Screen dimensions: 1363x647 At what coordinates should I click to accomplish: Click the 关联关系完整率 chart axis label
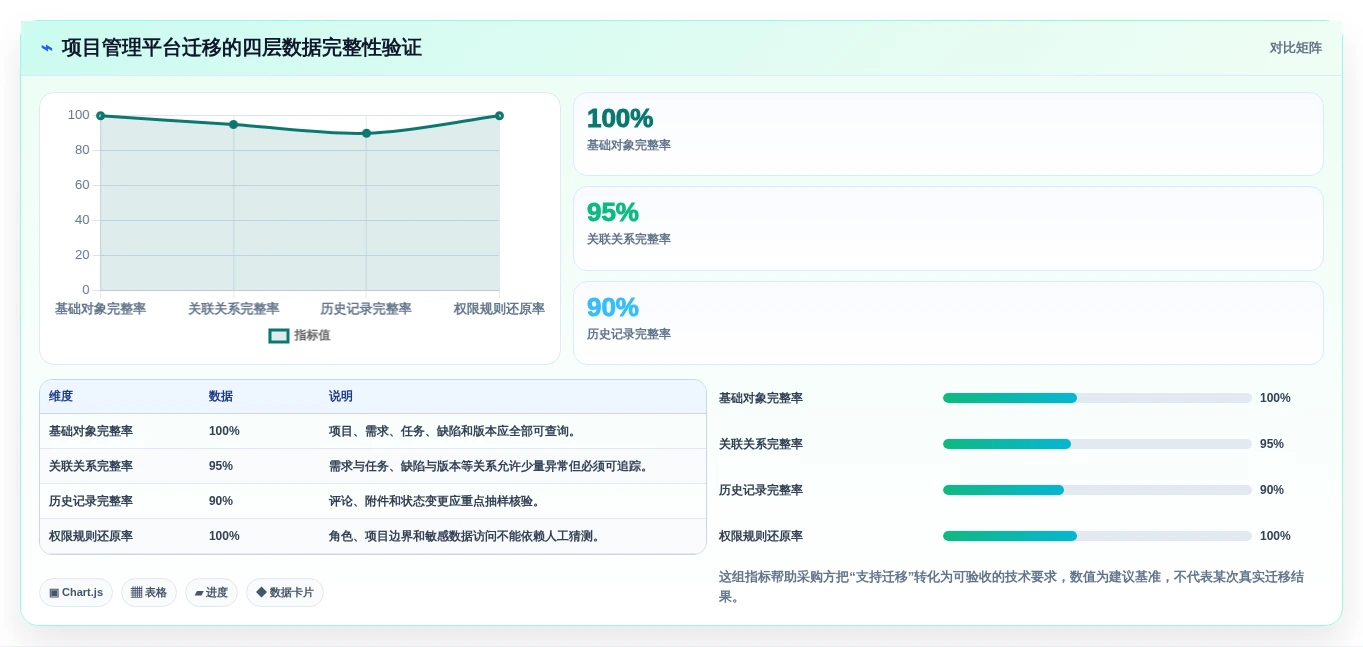(234, 309)
